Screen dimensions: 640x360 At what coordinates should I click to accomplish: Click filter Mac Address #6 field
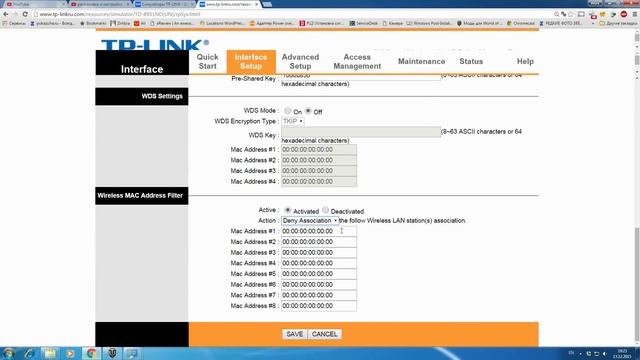coord(319,284)
